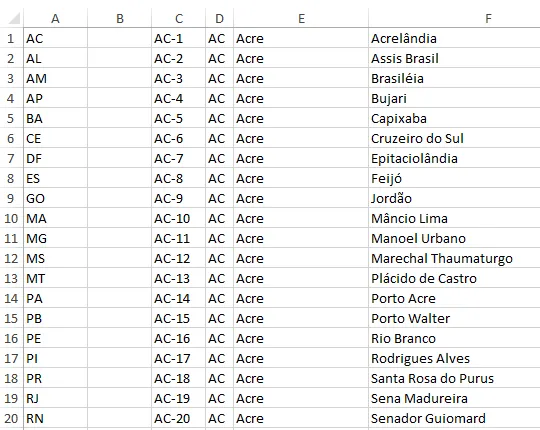Viewport: 540px width, 430px height.
Task: Select cell with Senador Guiomard
Action: point(454,418)
